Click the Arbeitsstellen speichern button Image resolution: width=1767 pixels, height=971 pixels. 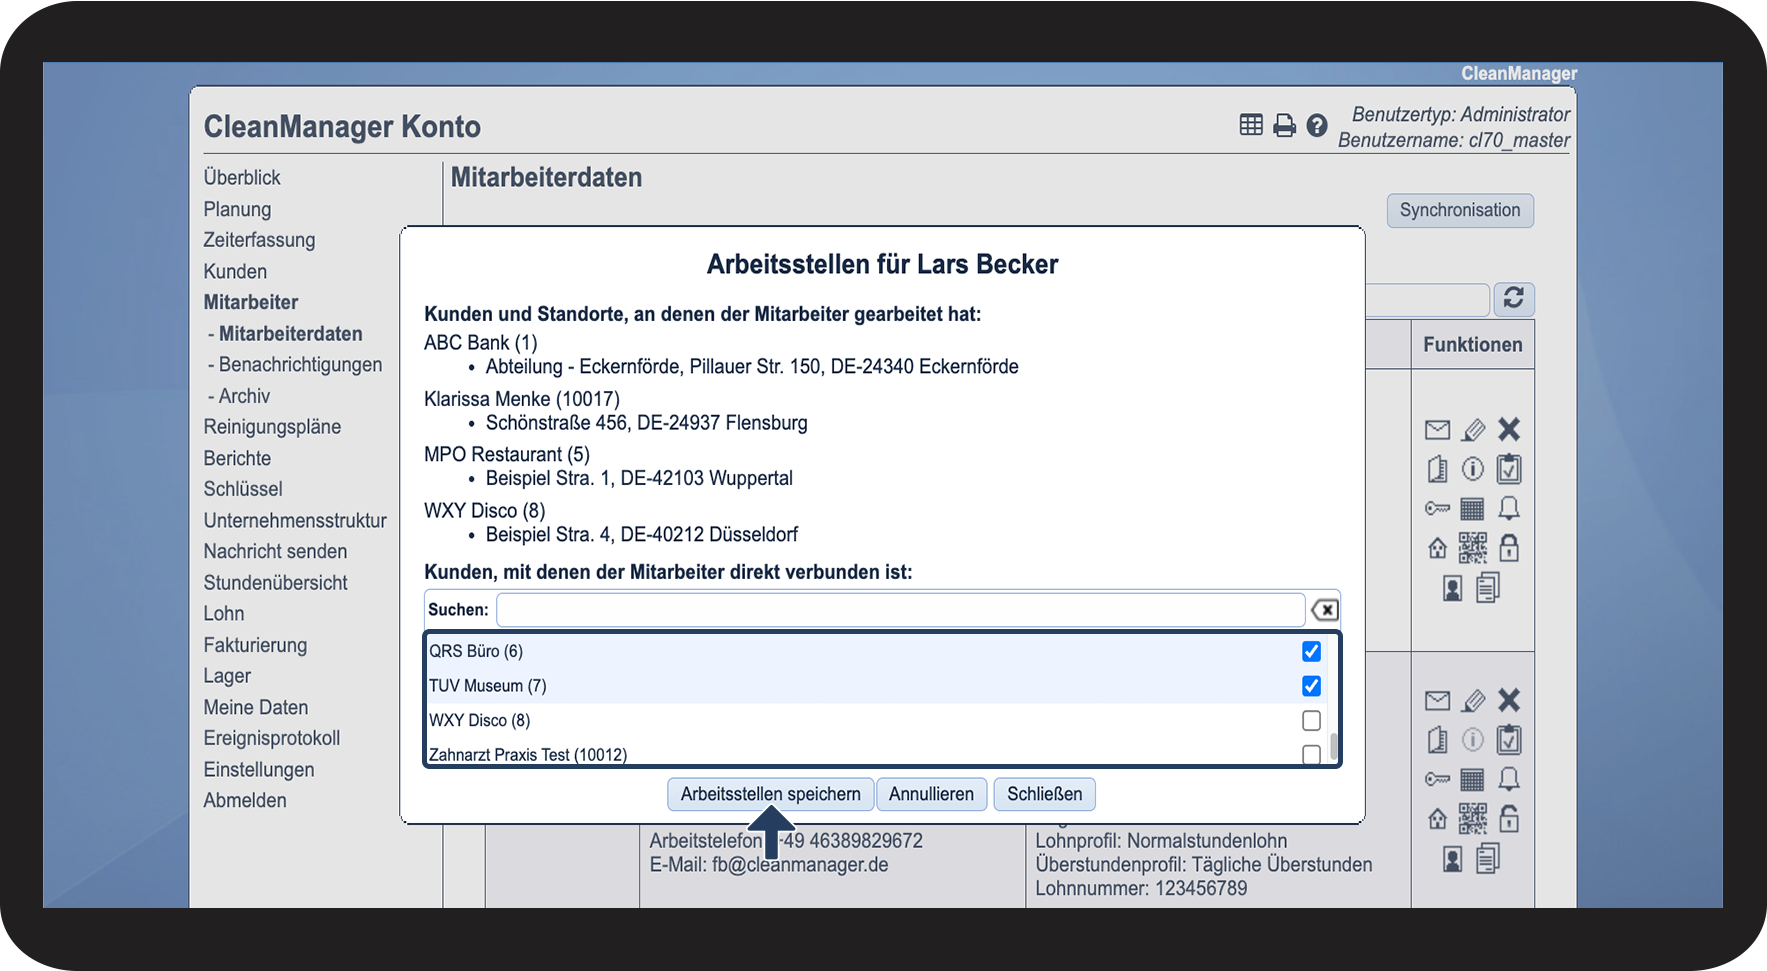pyautogui.click(x=771, y=794)
